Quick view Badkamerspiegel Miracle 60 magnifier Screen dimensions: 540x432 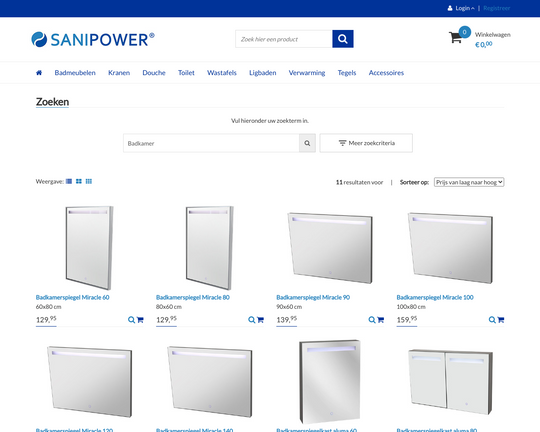131,320
